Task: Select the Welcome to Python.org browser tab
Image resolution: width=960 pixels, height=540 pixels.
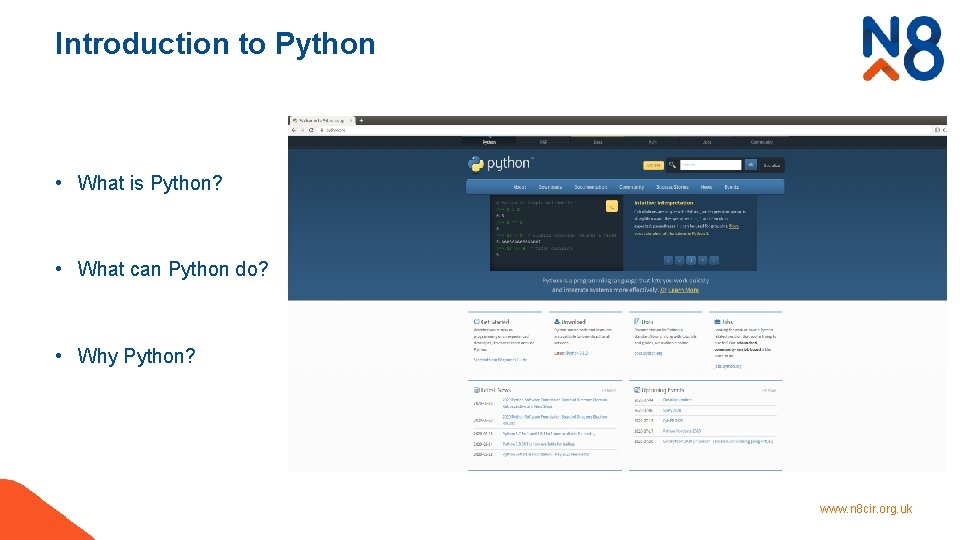Action: (321, 121)
